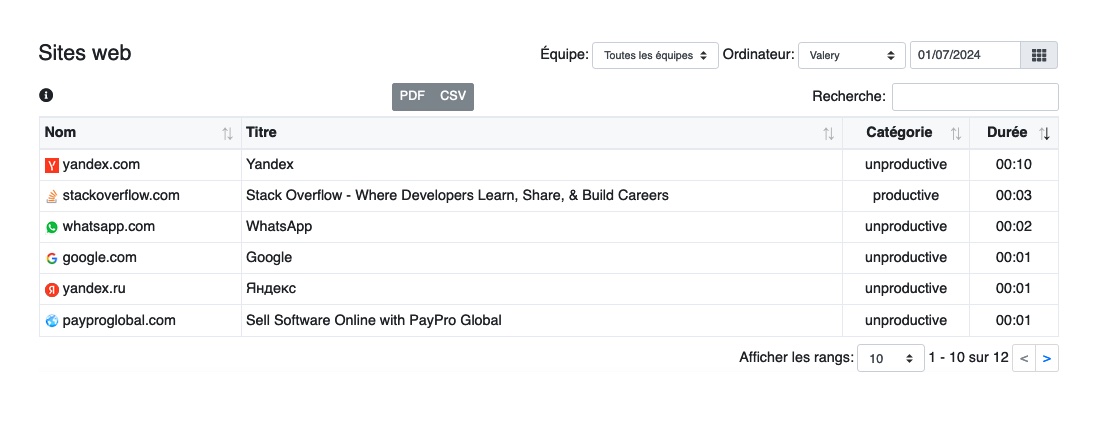Click the 00:03 duration value
This screenshot has height=440, width=1110.
[x=1014, y=195]
